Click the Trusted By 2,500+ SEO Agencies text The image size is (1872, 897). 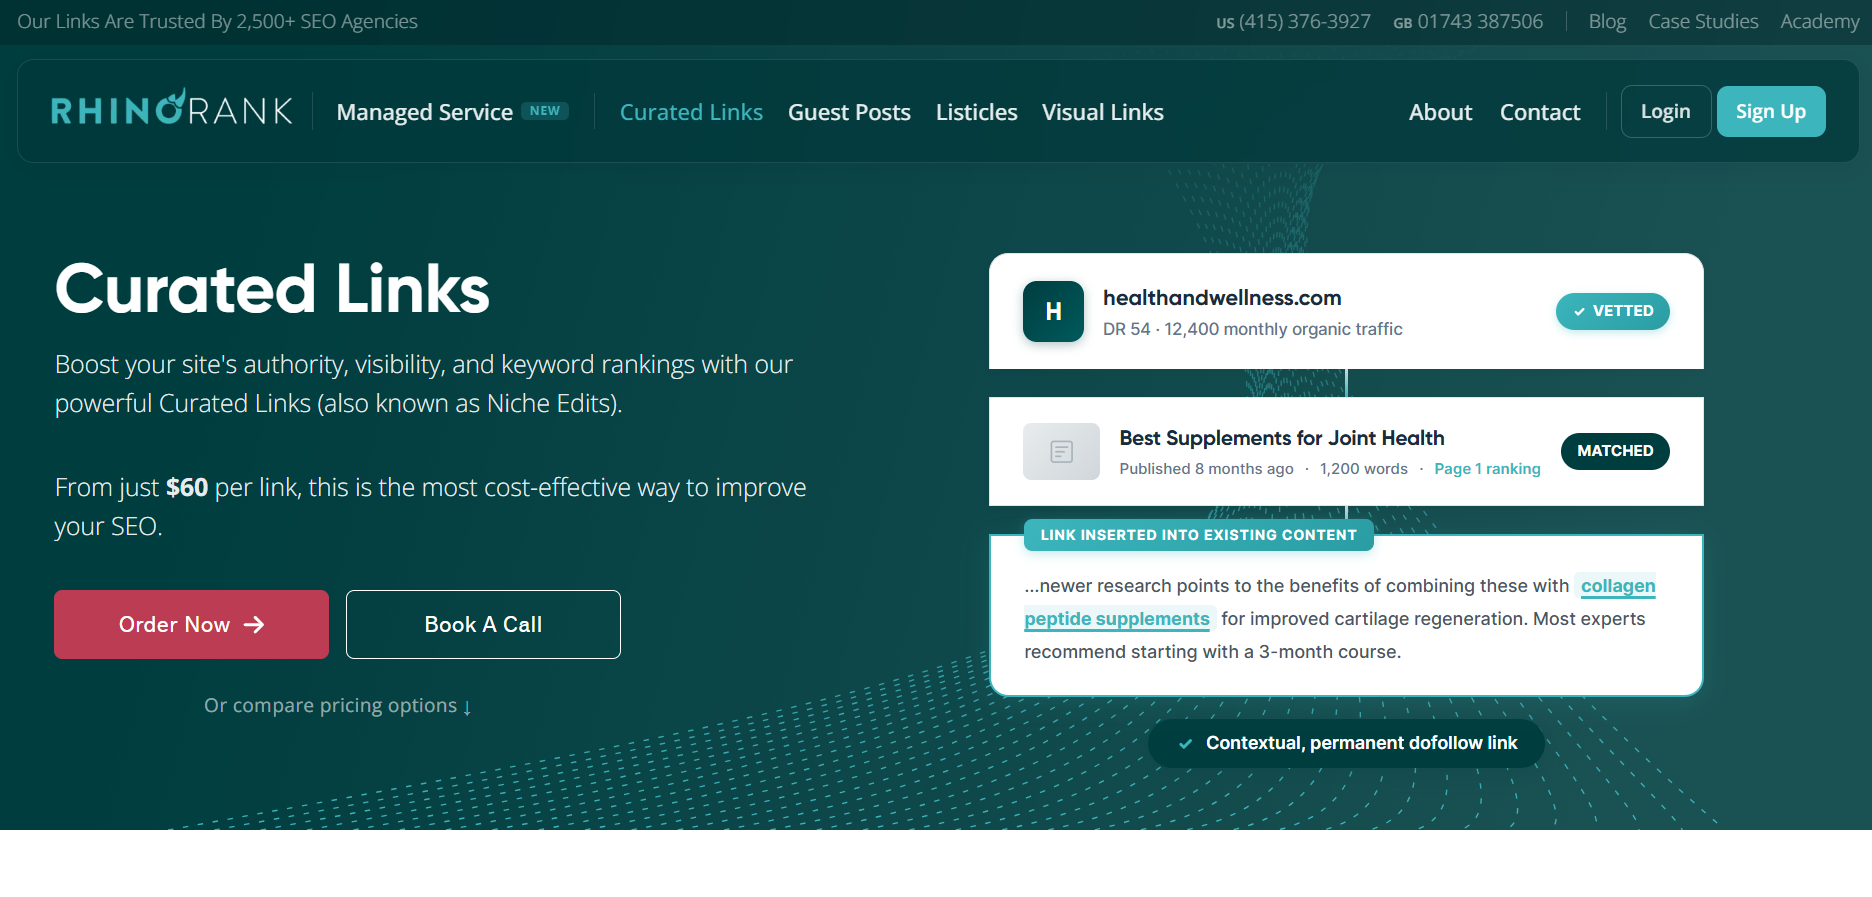pos(217,21)
